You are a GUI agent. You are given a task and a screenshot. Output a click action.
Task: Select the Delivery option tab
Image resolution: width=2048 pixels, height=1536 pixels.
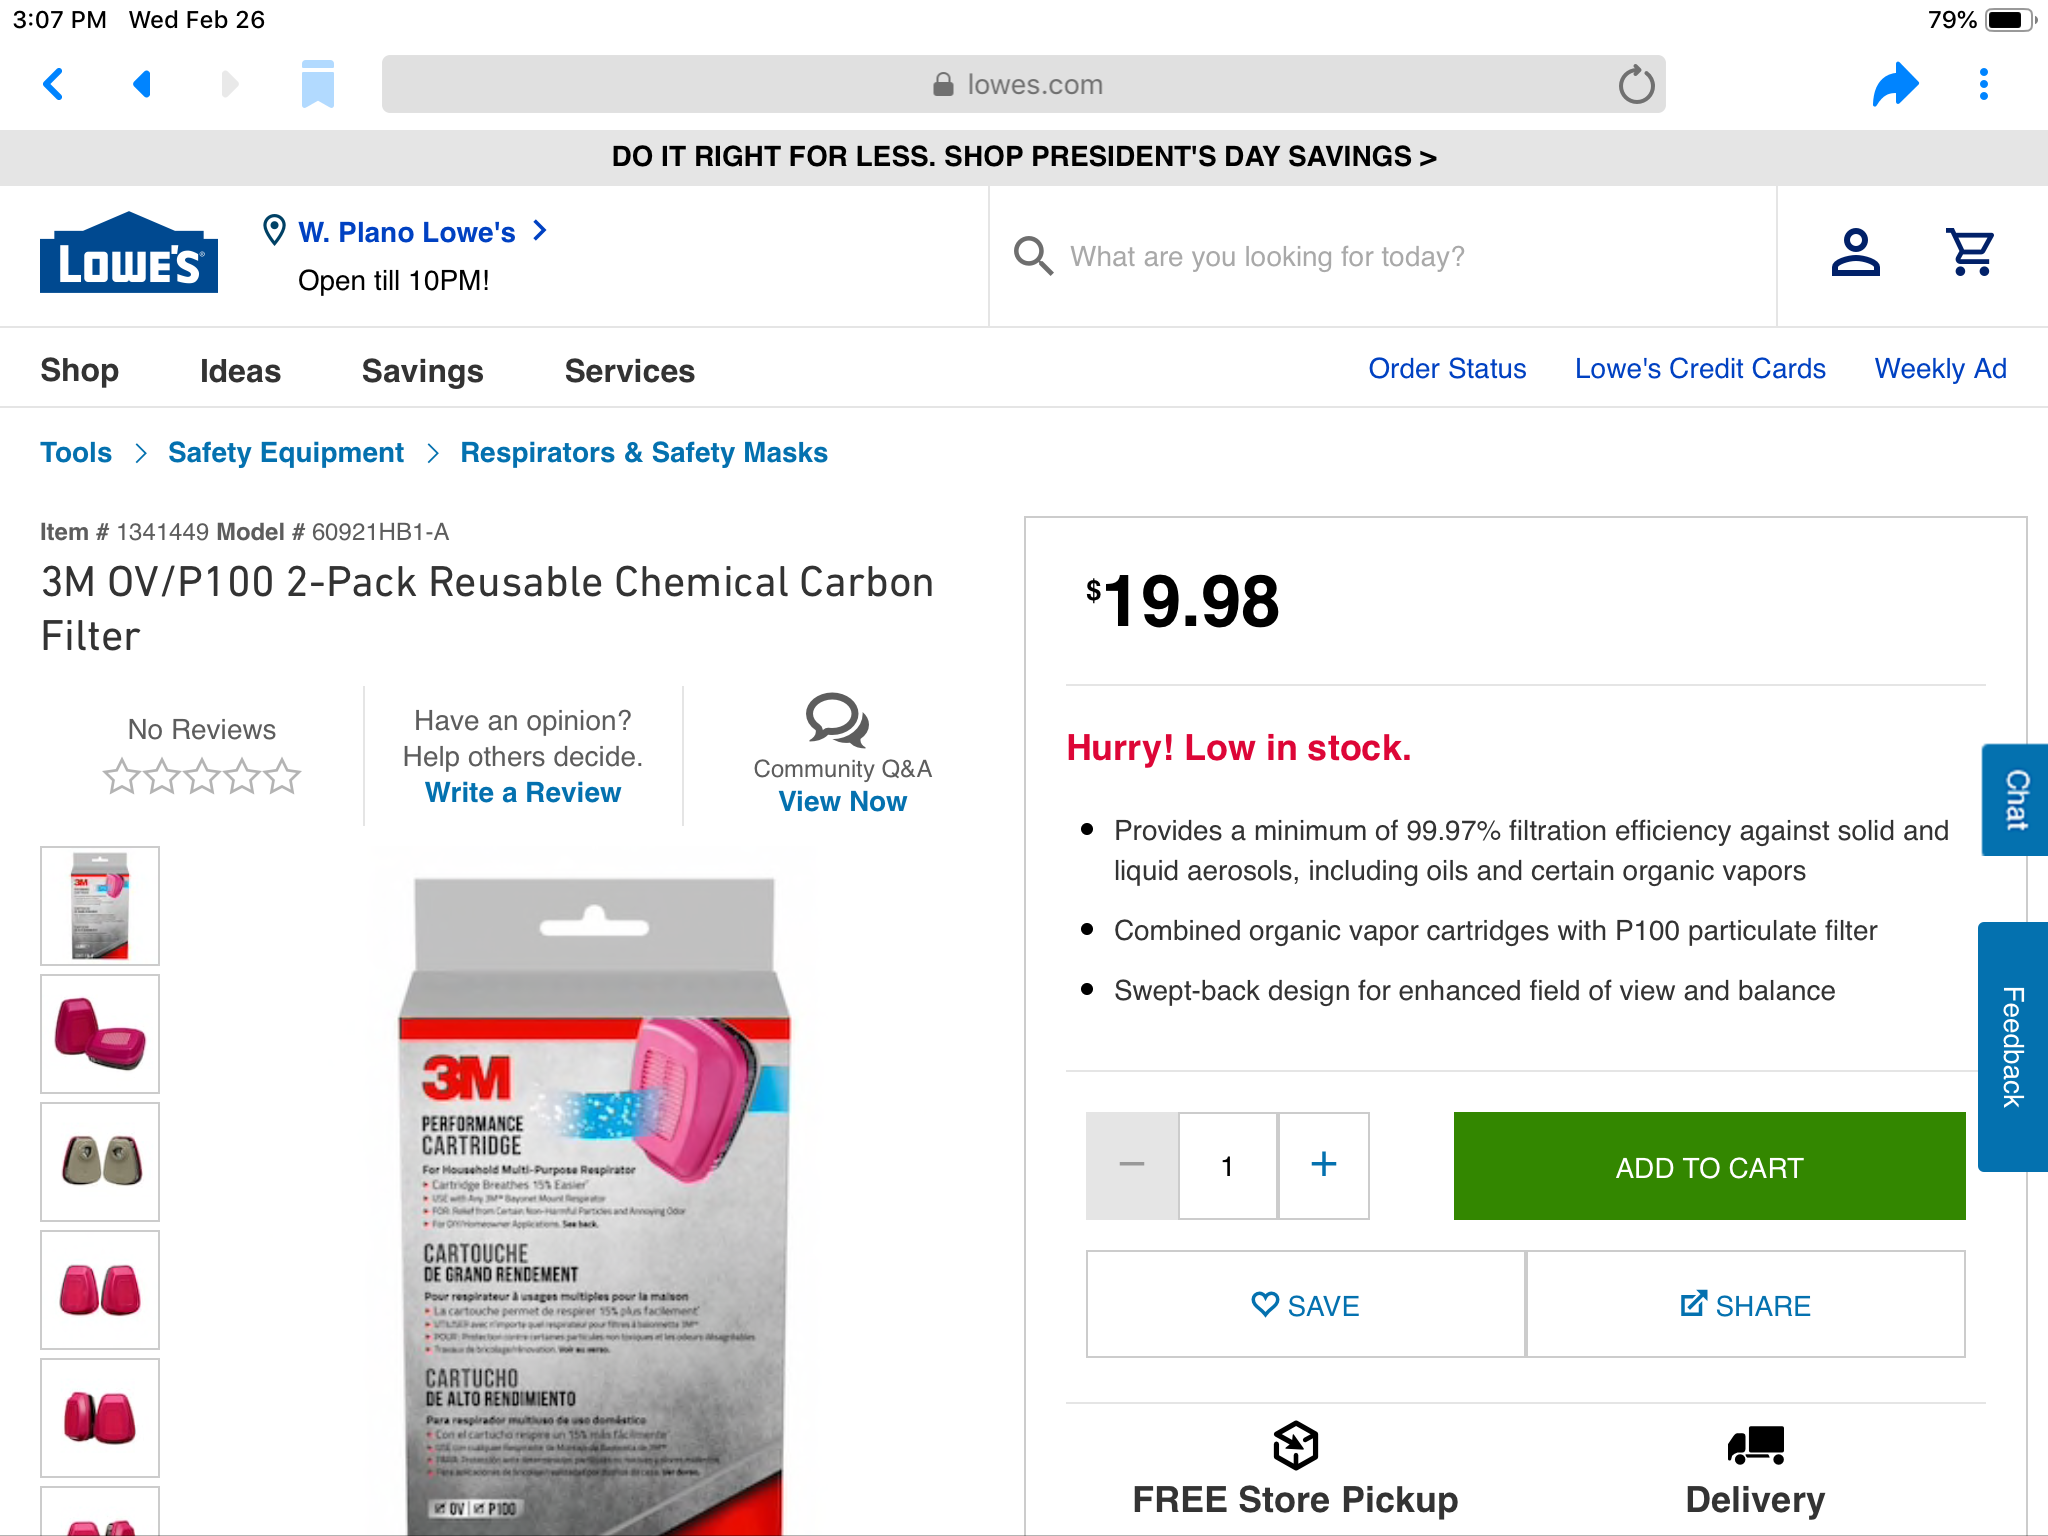click(x=1755, y=1472)
